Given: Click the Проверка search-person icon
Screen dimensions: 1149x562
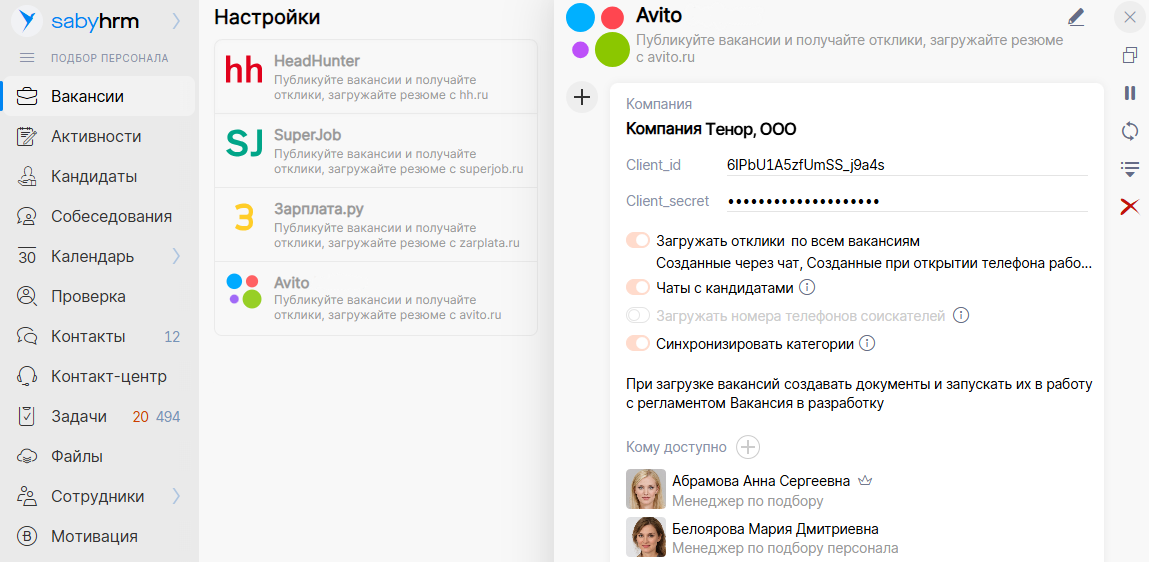Looking at the screenshot, I should coord(27,297).
